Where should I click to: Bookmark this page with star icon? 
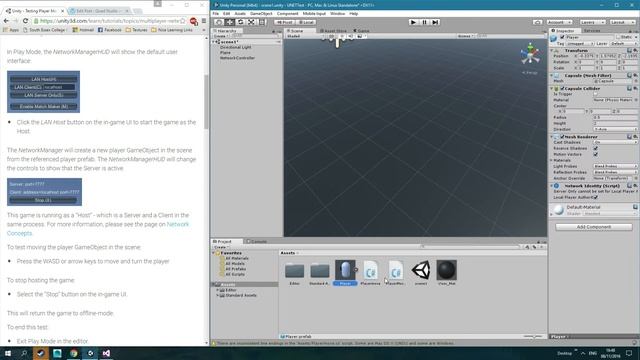tap(182, 20)
